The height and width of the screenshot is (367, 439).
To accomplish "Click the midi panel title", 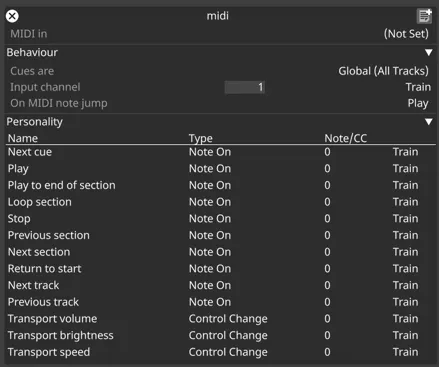I will [x=218, y=16].
